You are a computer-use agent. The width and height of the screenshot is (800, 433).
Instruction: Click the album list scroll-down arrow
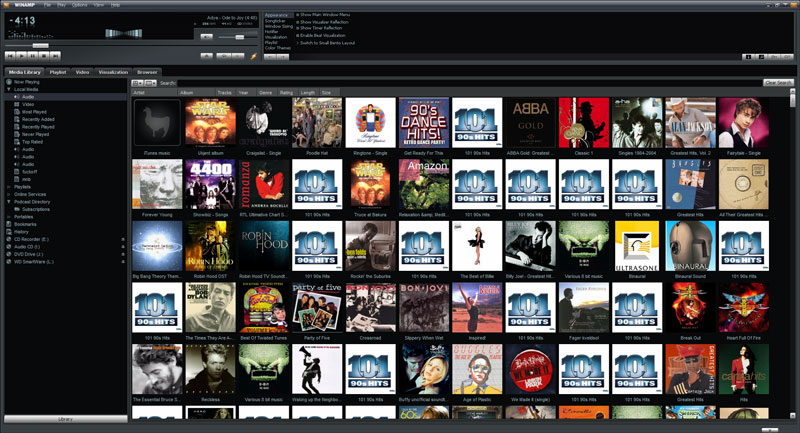click(x=792, y=416)
